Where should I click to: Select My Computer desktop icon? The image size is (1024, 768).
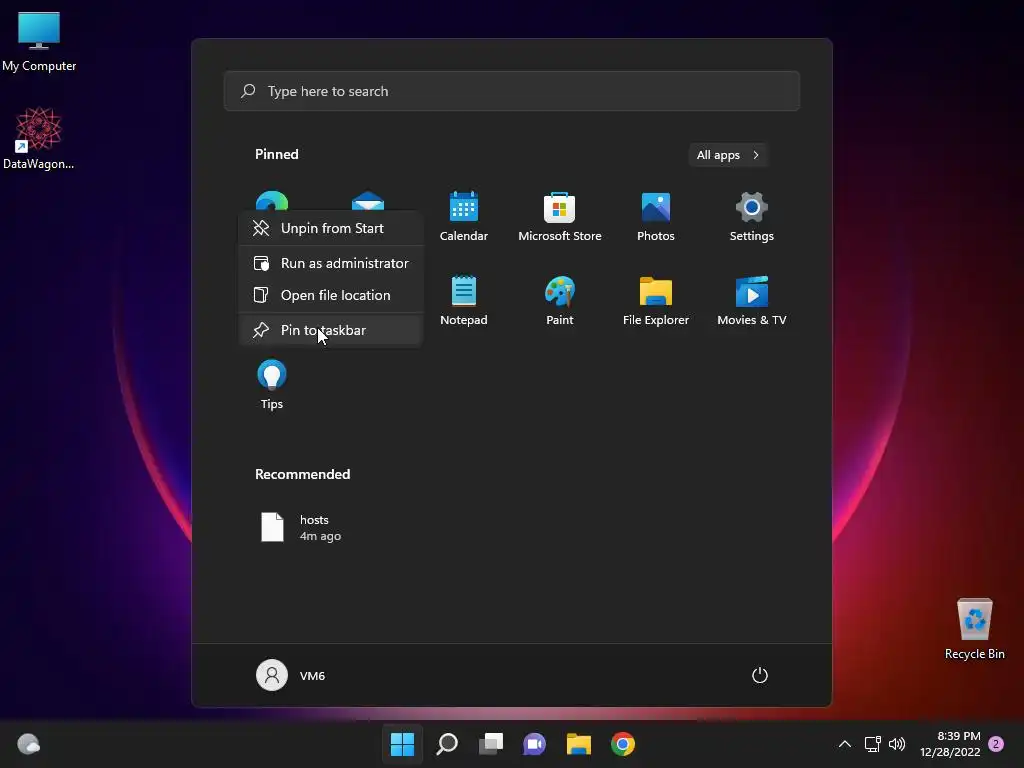click(x=39, y=41)
